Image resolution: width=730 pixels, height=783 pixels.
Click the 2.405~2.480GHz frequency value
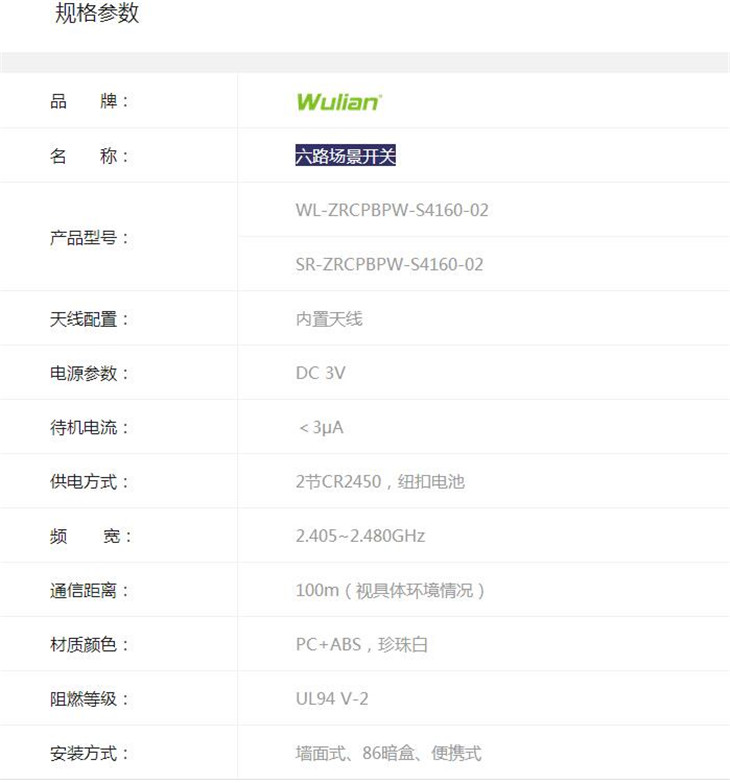(360, 536)
